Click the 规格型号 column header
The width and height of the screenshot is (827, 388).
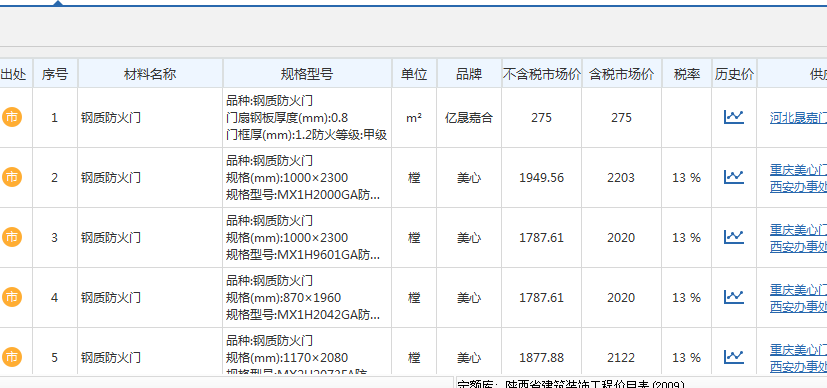point(307,74)
